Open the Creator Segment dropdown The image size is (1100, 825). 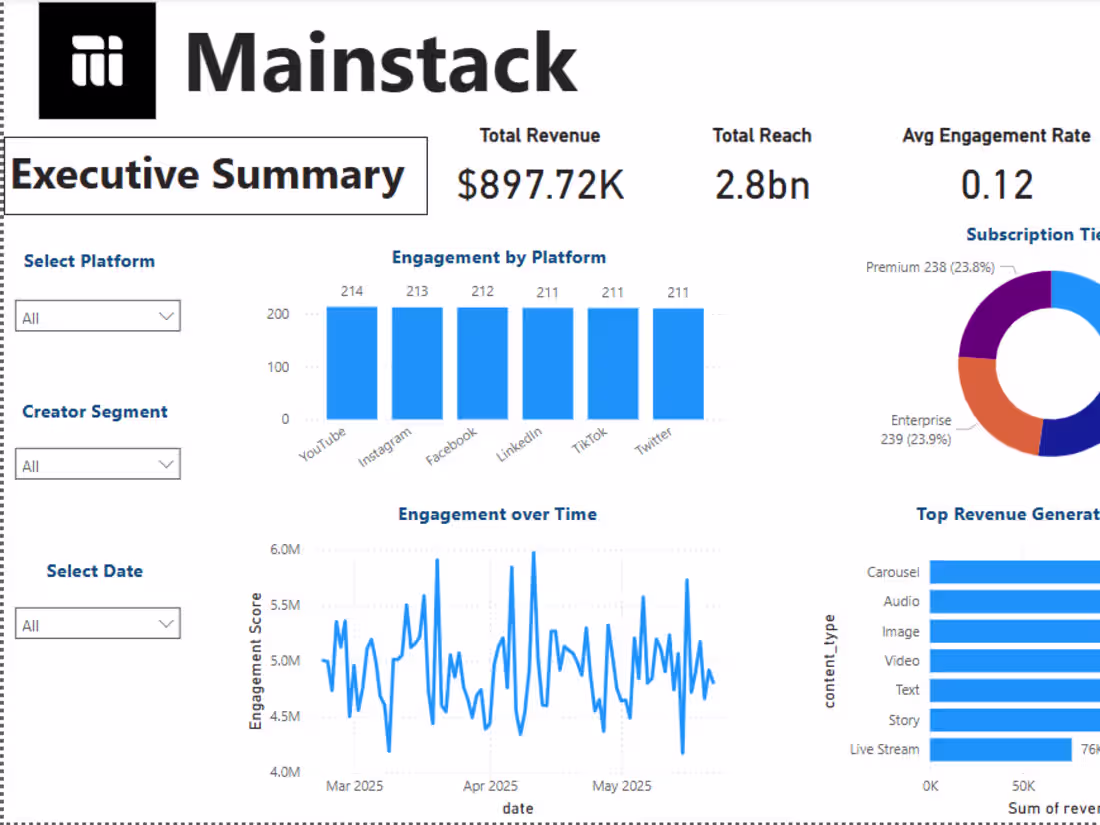pos(97,463)
